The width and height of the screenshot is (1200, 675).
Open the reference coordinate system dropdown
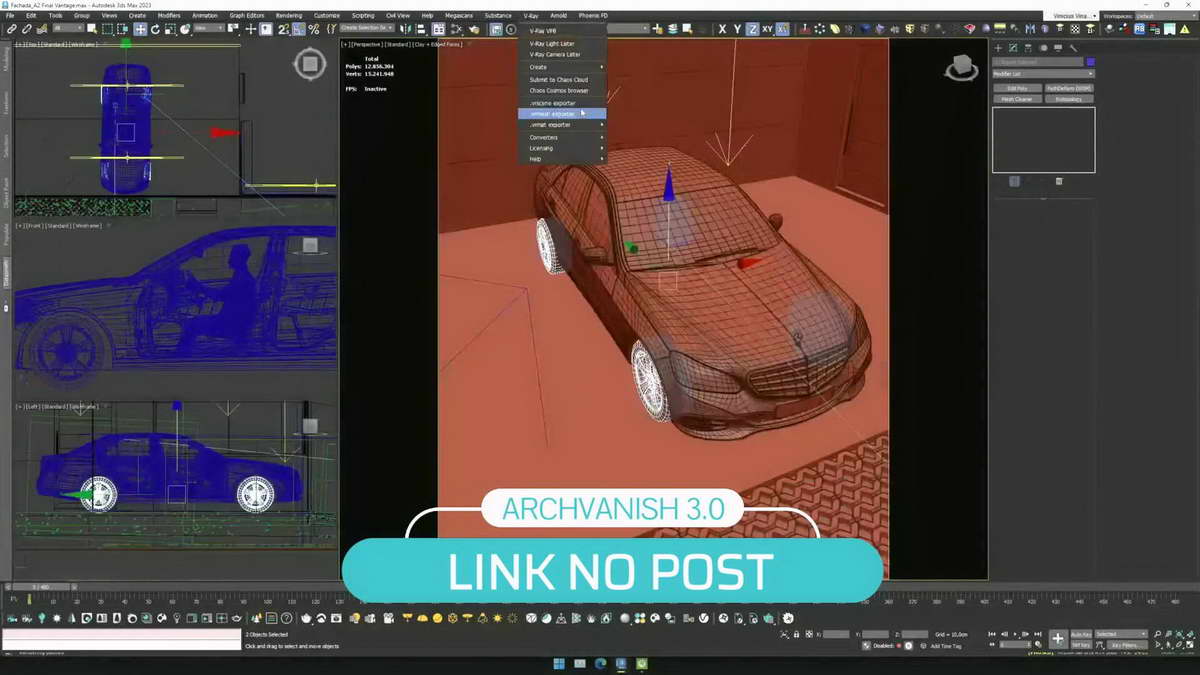pyautogui.click(x=209, y=29)
